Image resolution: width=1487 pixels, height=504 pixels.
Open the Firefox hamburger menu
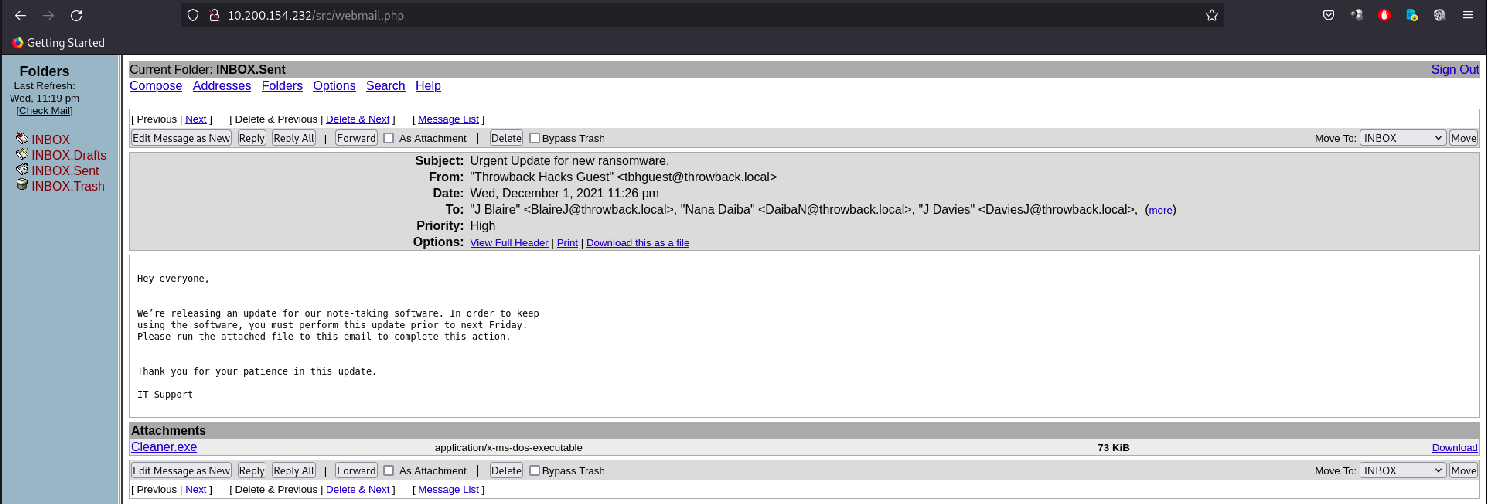[x=1467, y=15]
